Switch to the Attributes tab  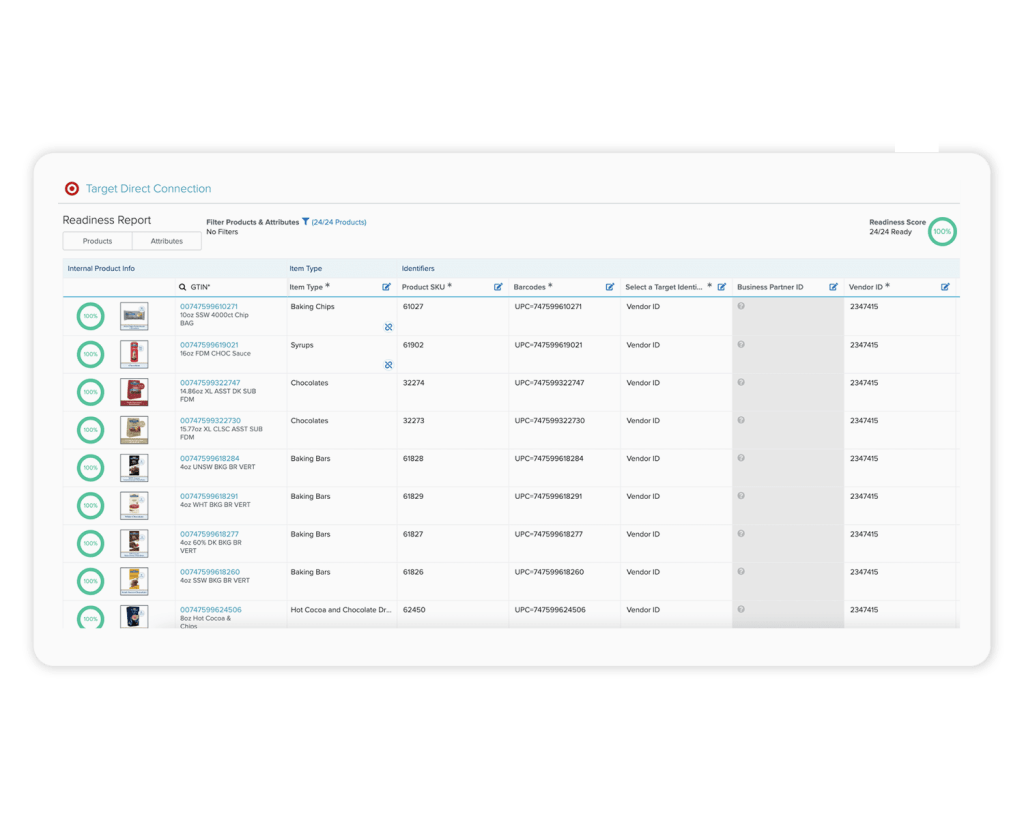coord(167,241)
